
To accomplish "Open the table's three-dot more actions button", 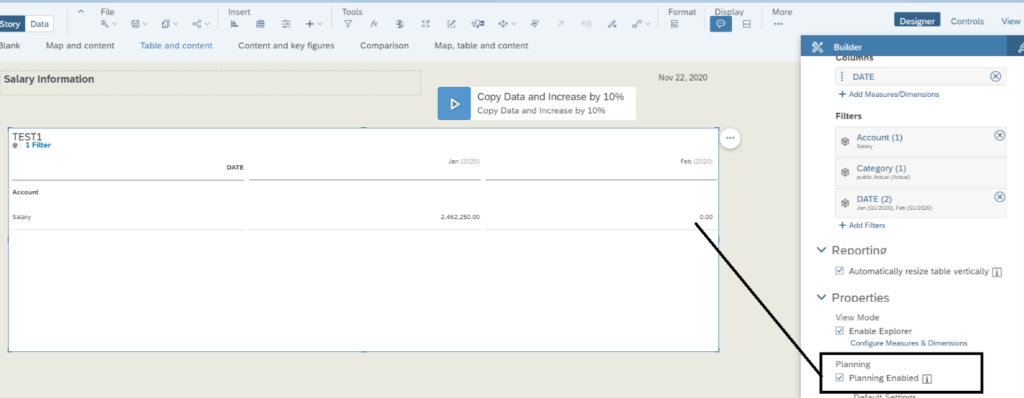I will click(730, 139).
